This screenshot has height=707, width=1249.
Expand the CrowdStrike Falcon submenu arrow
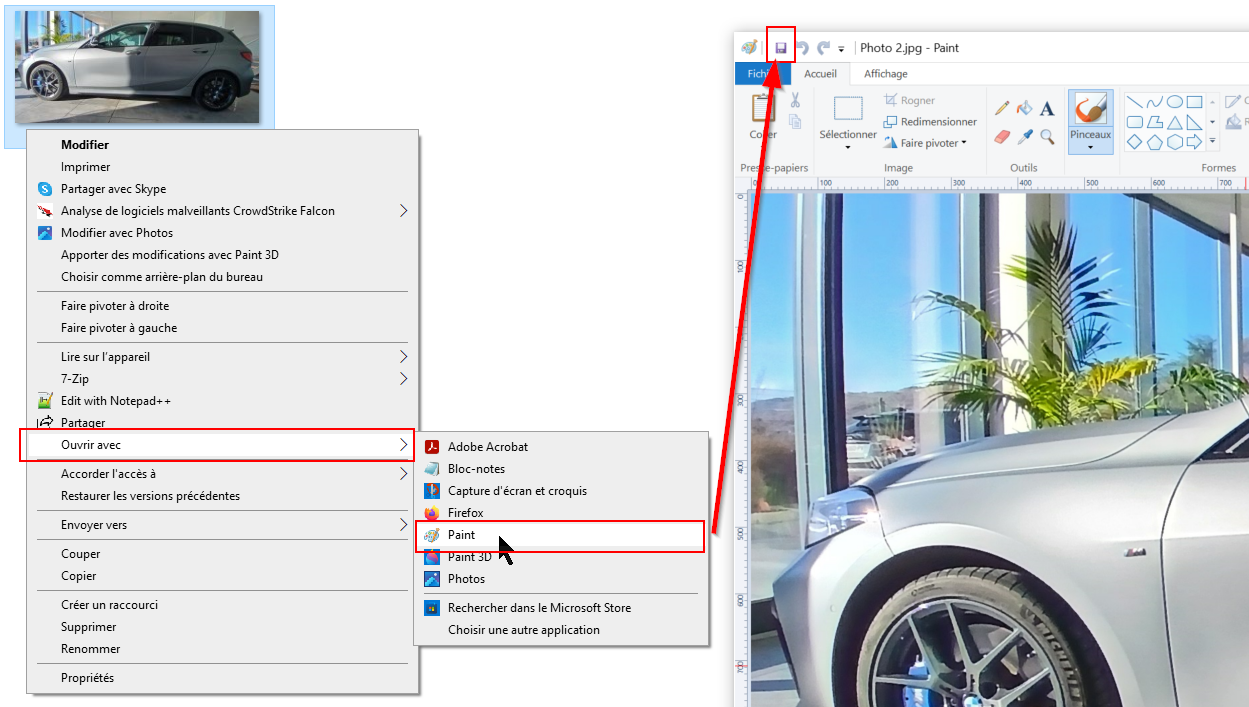(x=404, y=211)
